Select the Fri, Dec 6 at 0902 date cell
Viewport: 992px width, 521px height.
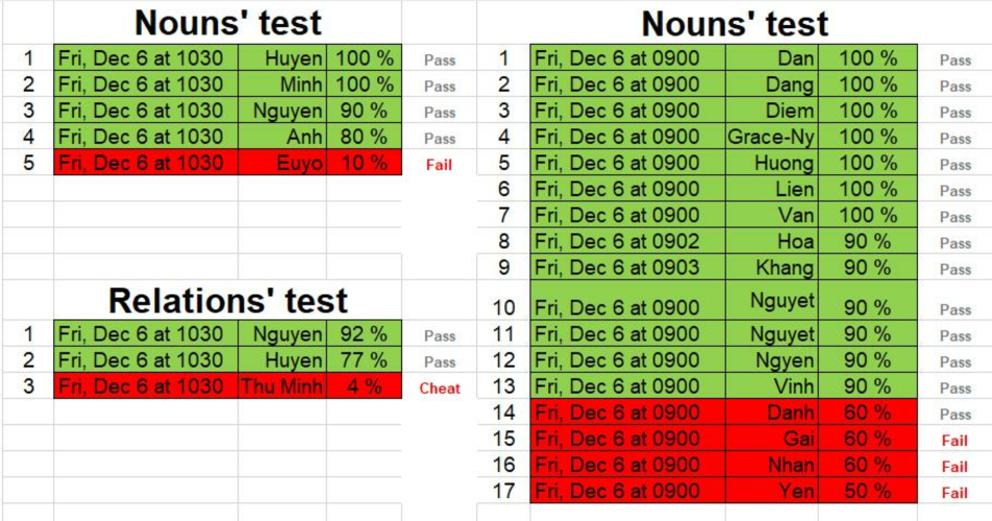(x=628, y=241)
